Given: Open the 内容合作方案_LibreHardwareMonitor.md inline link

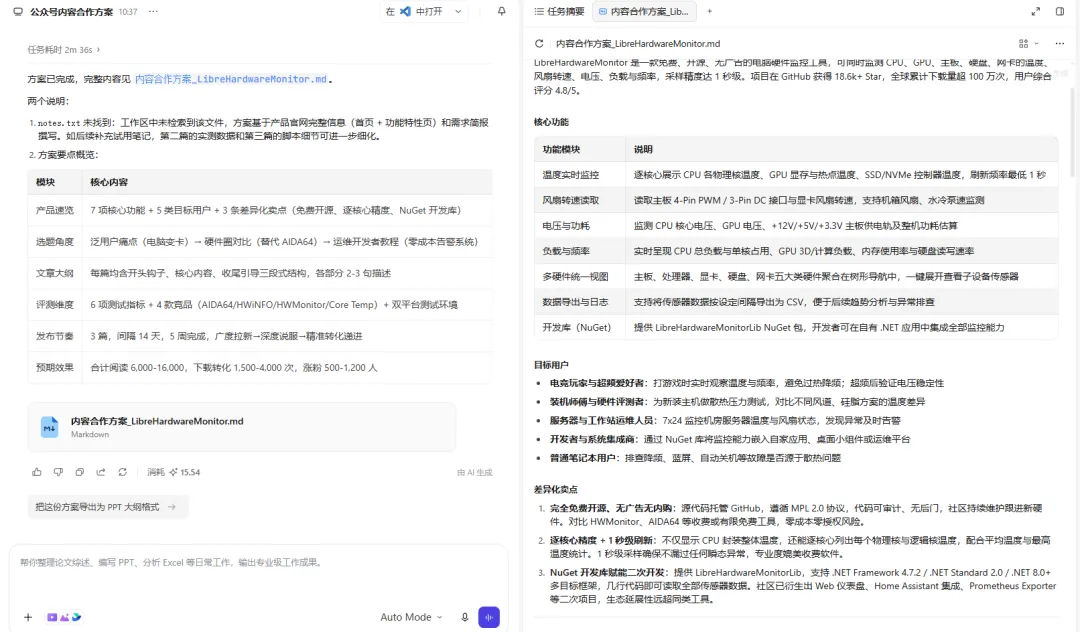Looking at the screenshot, I should pos(231,79).
